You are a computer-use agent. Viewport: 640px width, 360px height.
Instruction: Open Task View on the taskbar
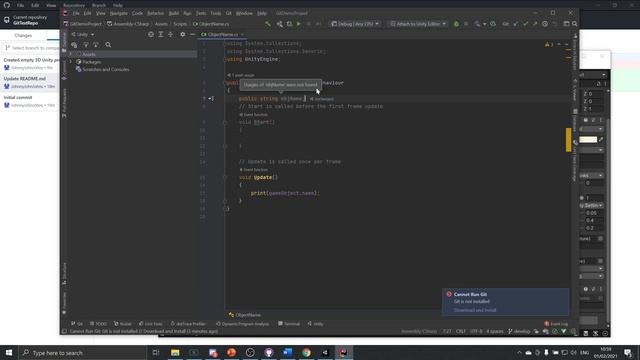(x=156, y=353)
